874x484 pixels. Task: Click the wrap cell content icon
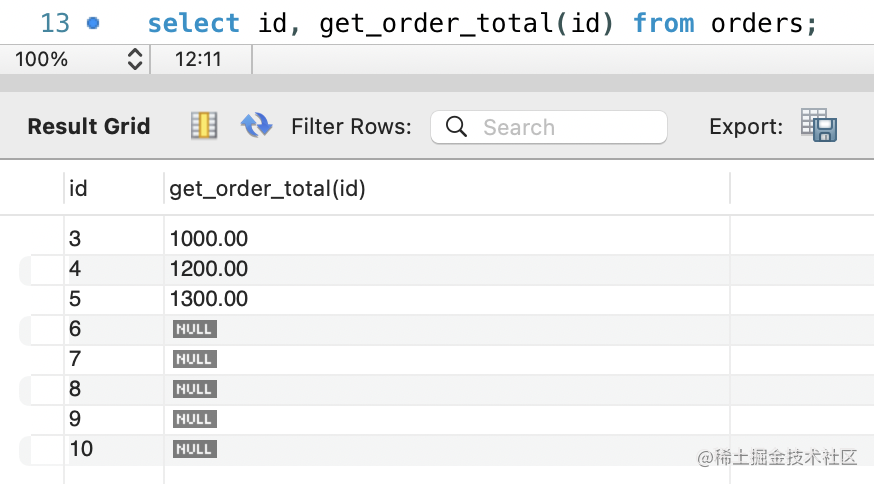point(203,125)
